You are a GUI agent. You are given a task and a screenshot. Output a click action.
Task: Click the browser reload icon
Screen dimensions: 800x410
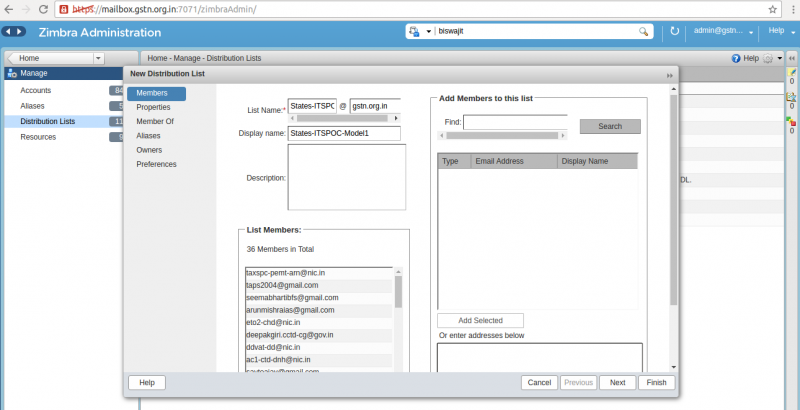43,9
